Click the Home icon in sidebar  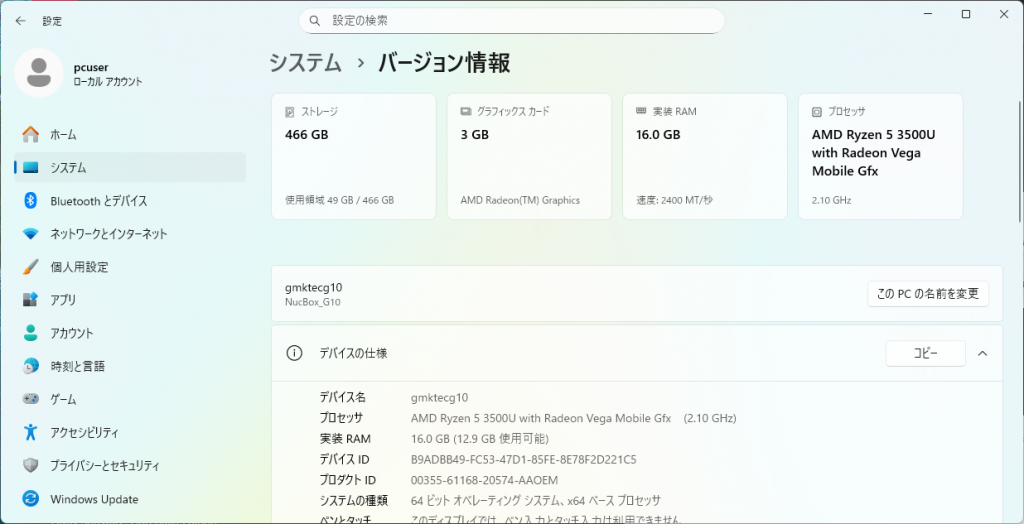30,134
